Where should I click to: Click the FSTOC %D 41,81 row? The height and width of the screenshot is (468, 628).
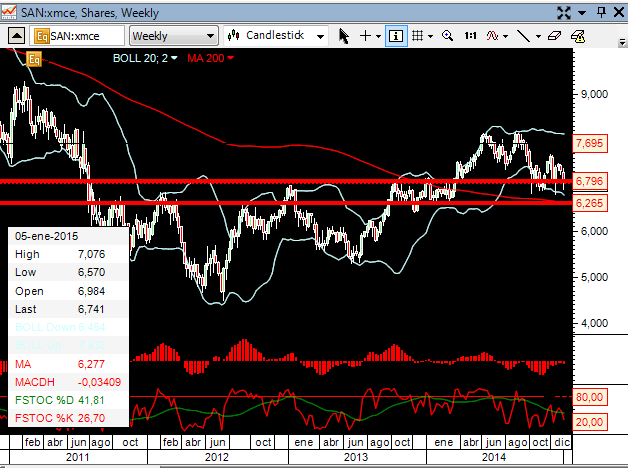click(x=68, y=400)
